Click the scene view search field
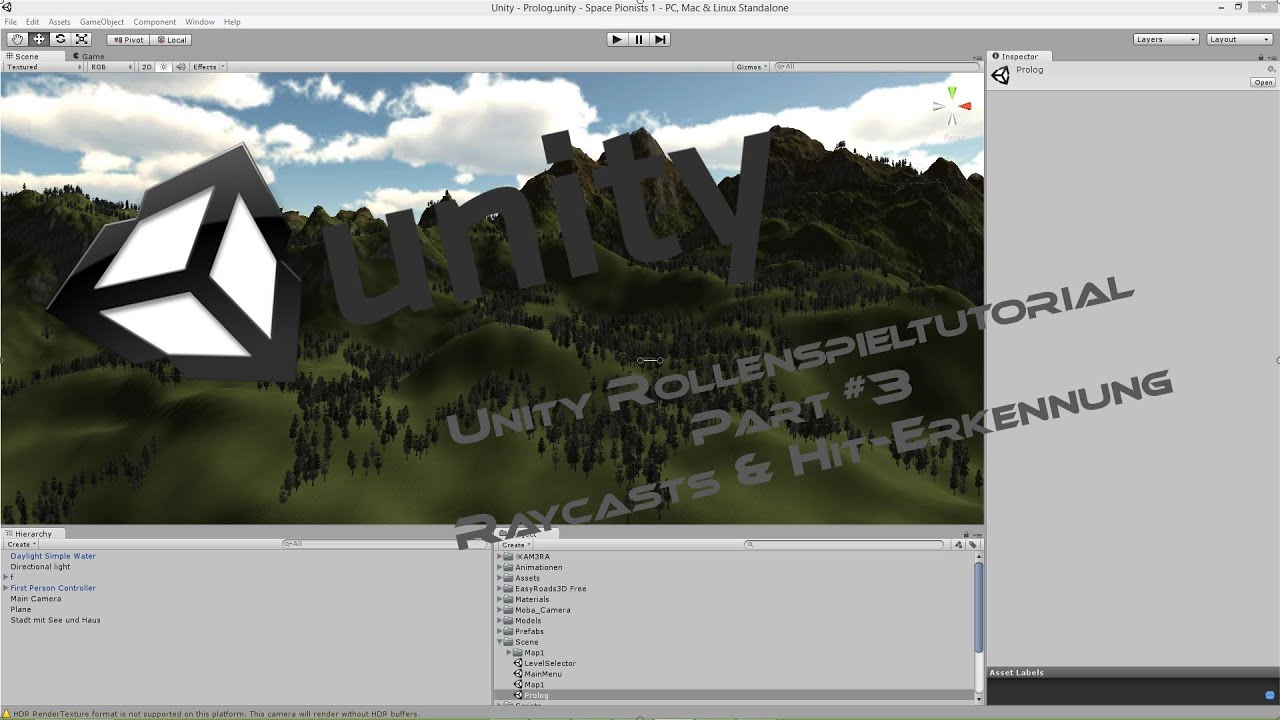The height and width of the screenshot is (720, 1280). (876, 67)
